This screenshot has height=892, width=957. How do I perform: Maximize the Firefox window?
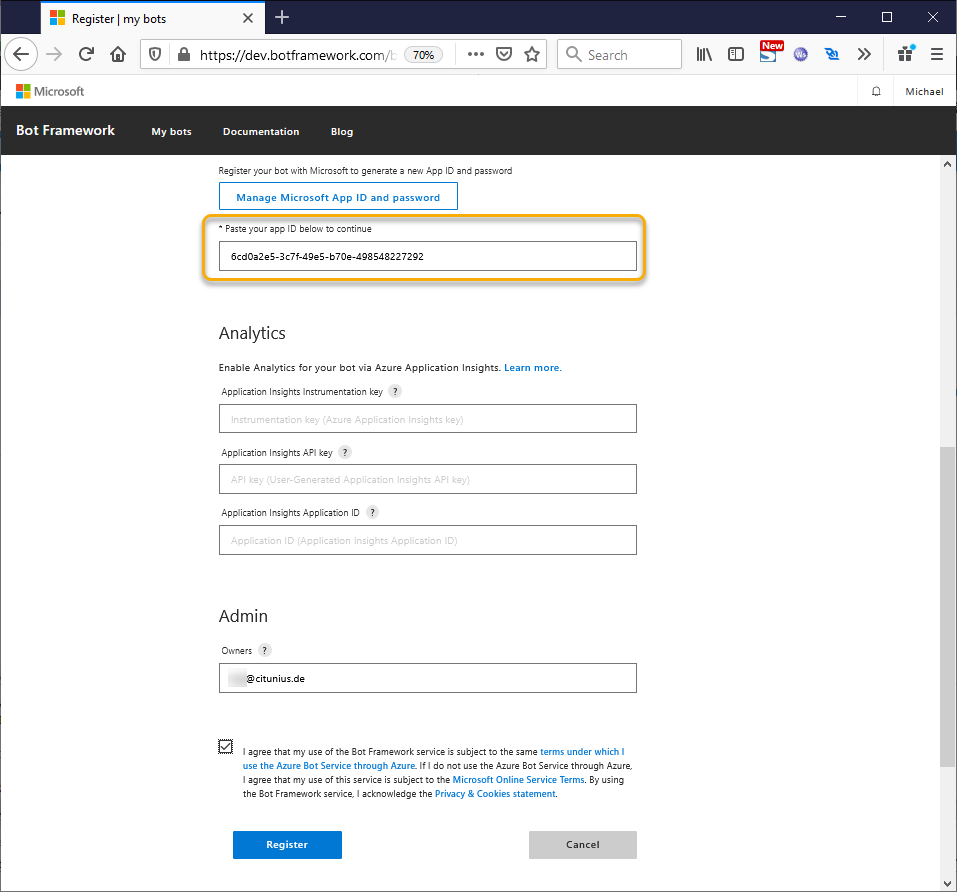(887, 17)
